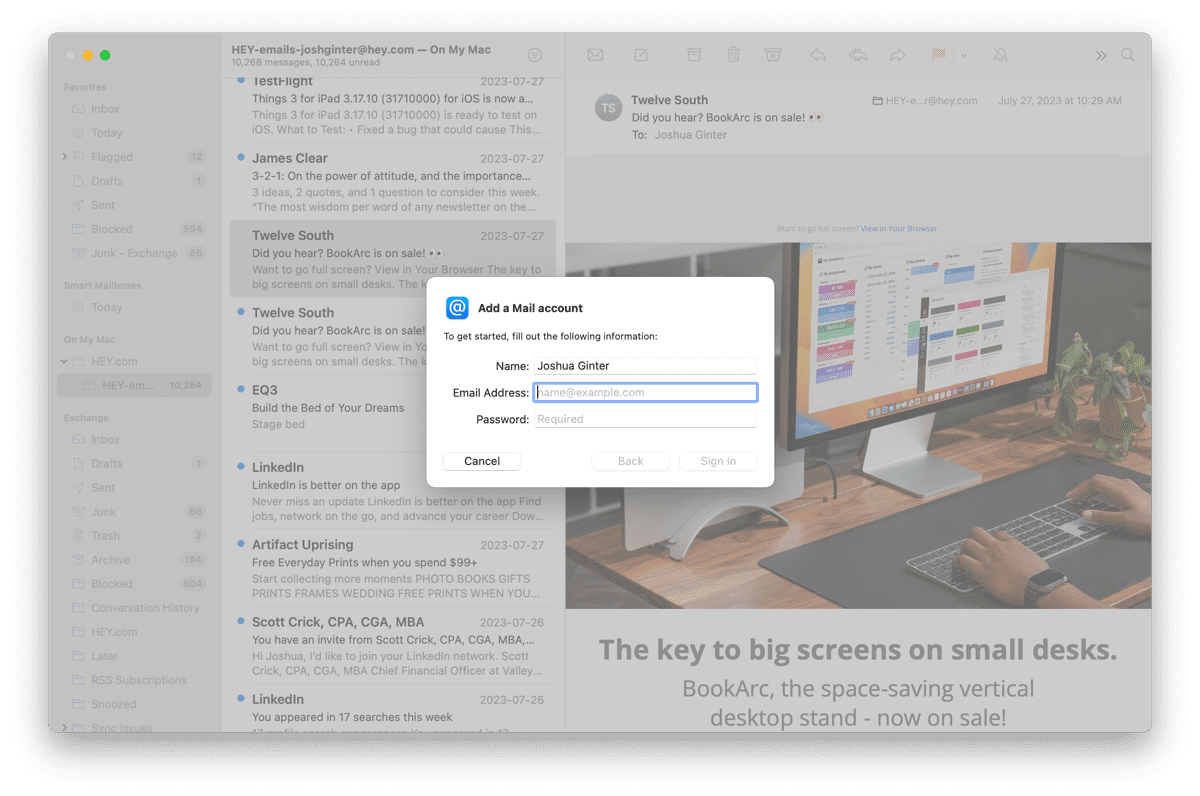Click the message list filter icon
The height and width of the screenshot is (796, 1200).
(x=535, y=55)
